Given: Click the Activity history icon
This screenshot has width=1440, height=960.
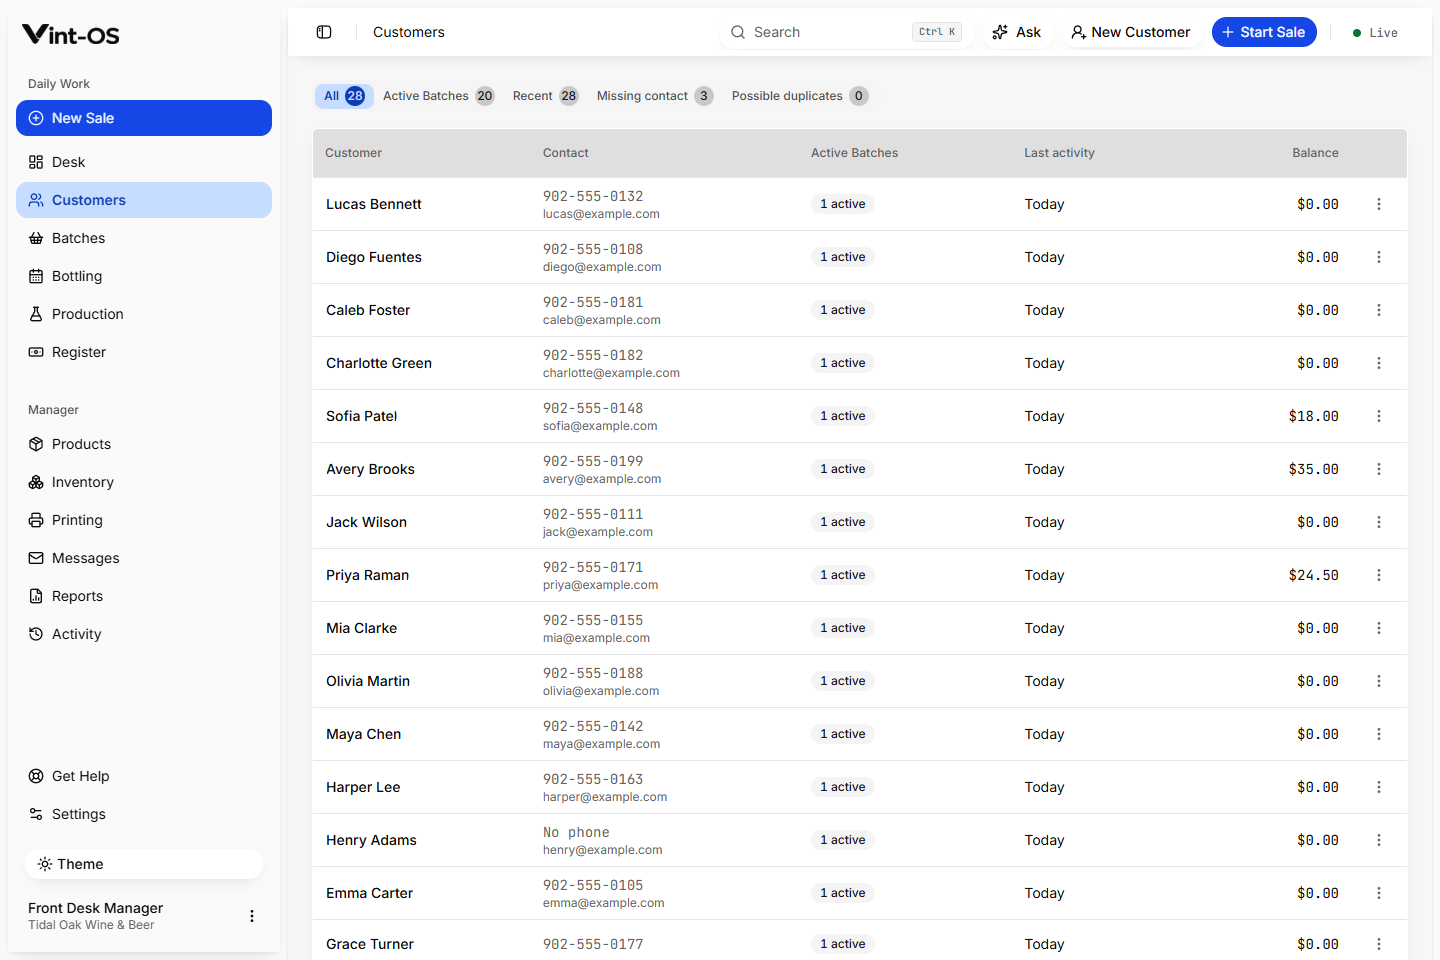Looking at the screenshot, I should click(x=36, y=634).
